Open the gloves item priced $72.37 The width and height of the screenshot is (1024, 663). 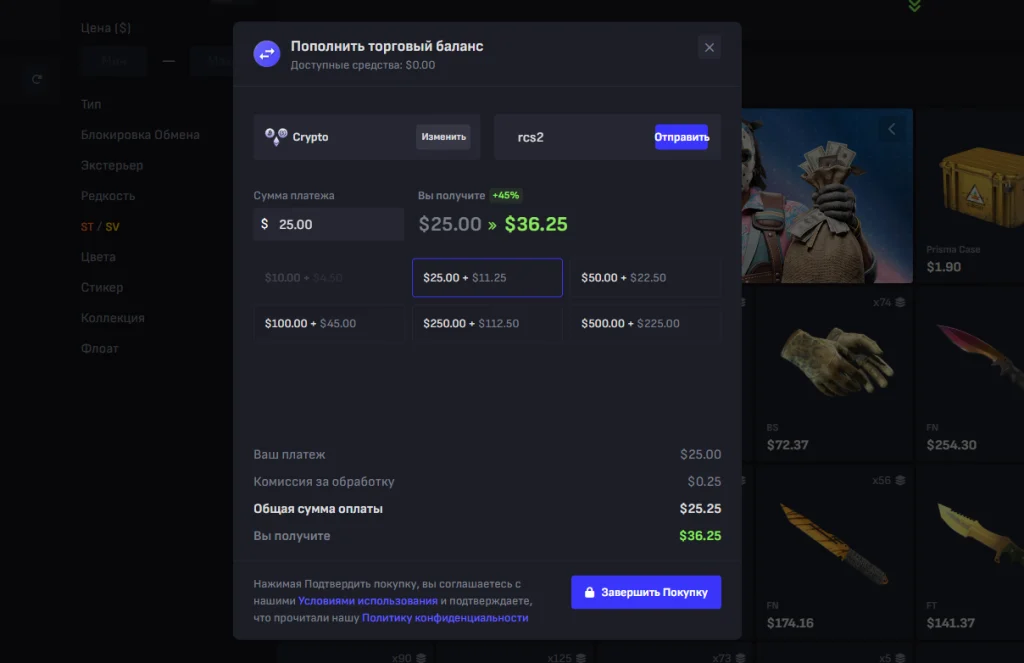click(835, 374)
